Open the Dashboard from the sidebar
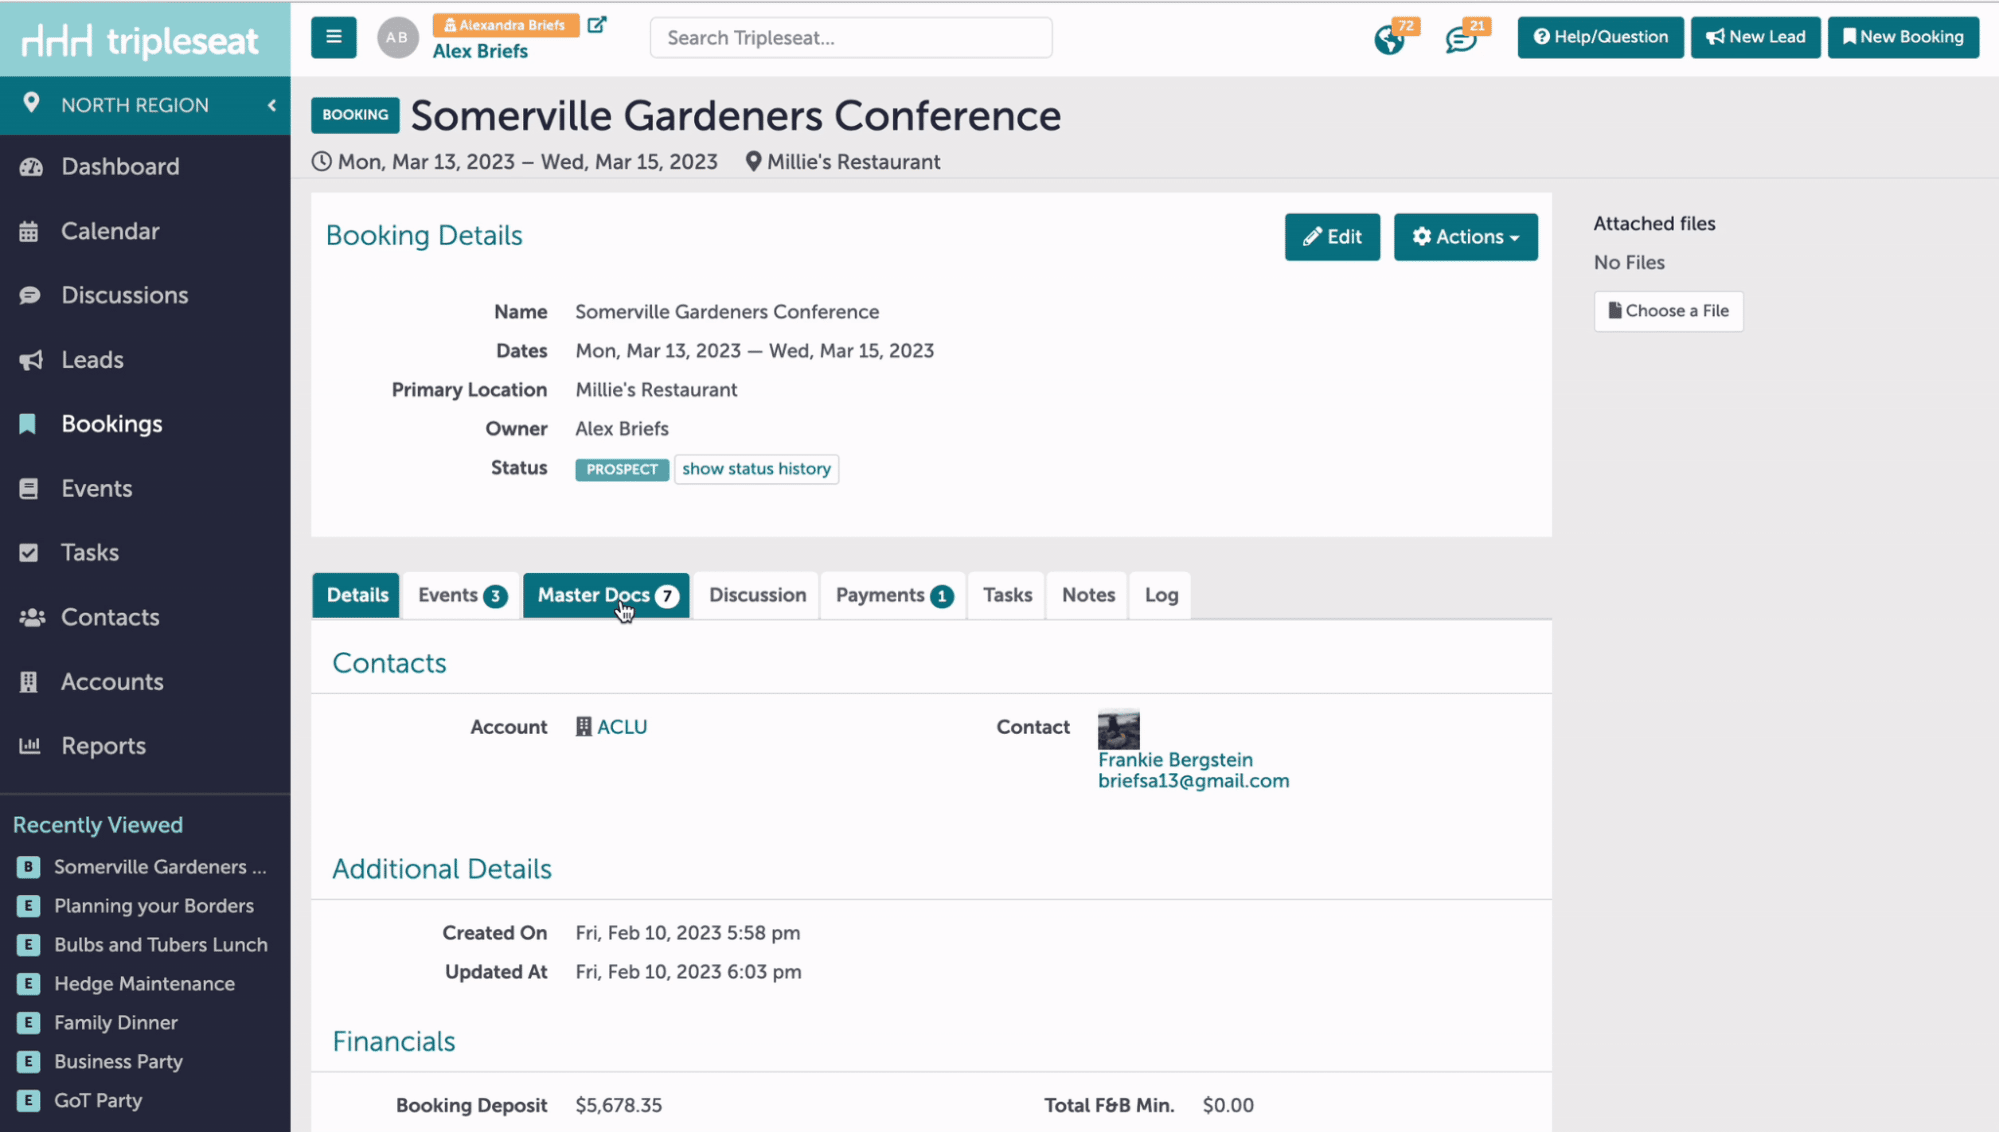Screen dimensions: 1999x1133 120,166
